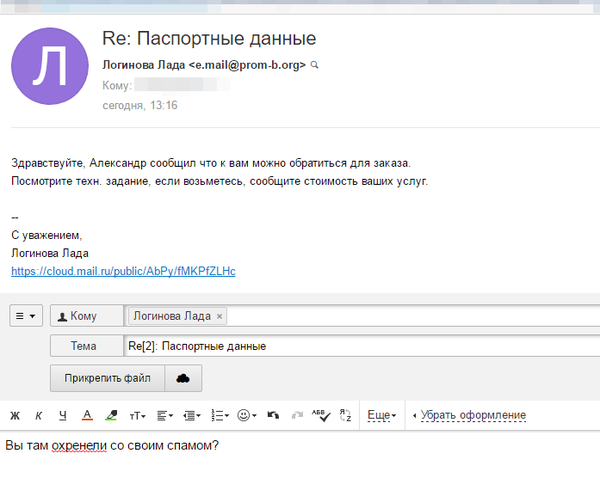Open compose options hamburger menu
This screenshot has height=484, width=600.
tap(26, 316)
